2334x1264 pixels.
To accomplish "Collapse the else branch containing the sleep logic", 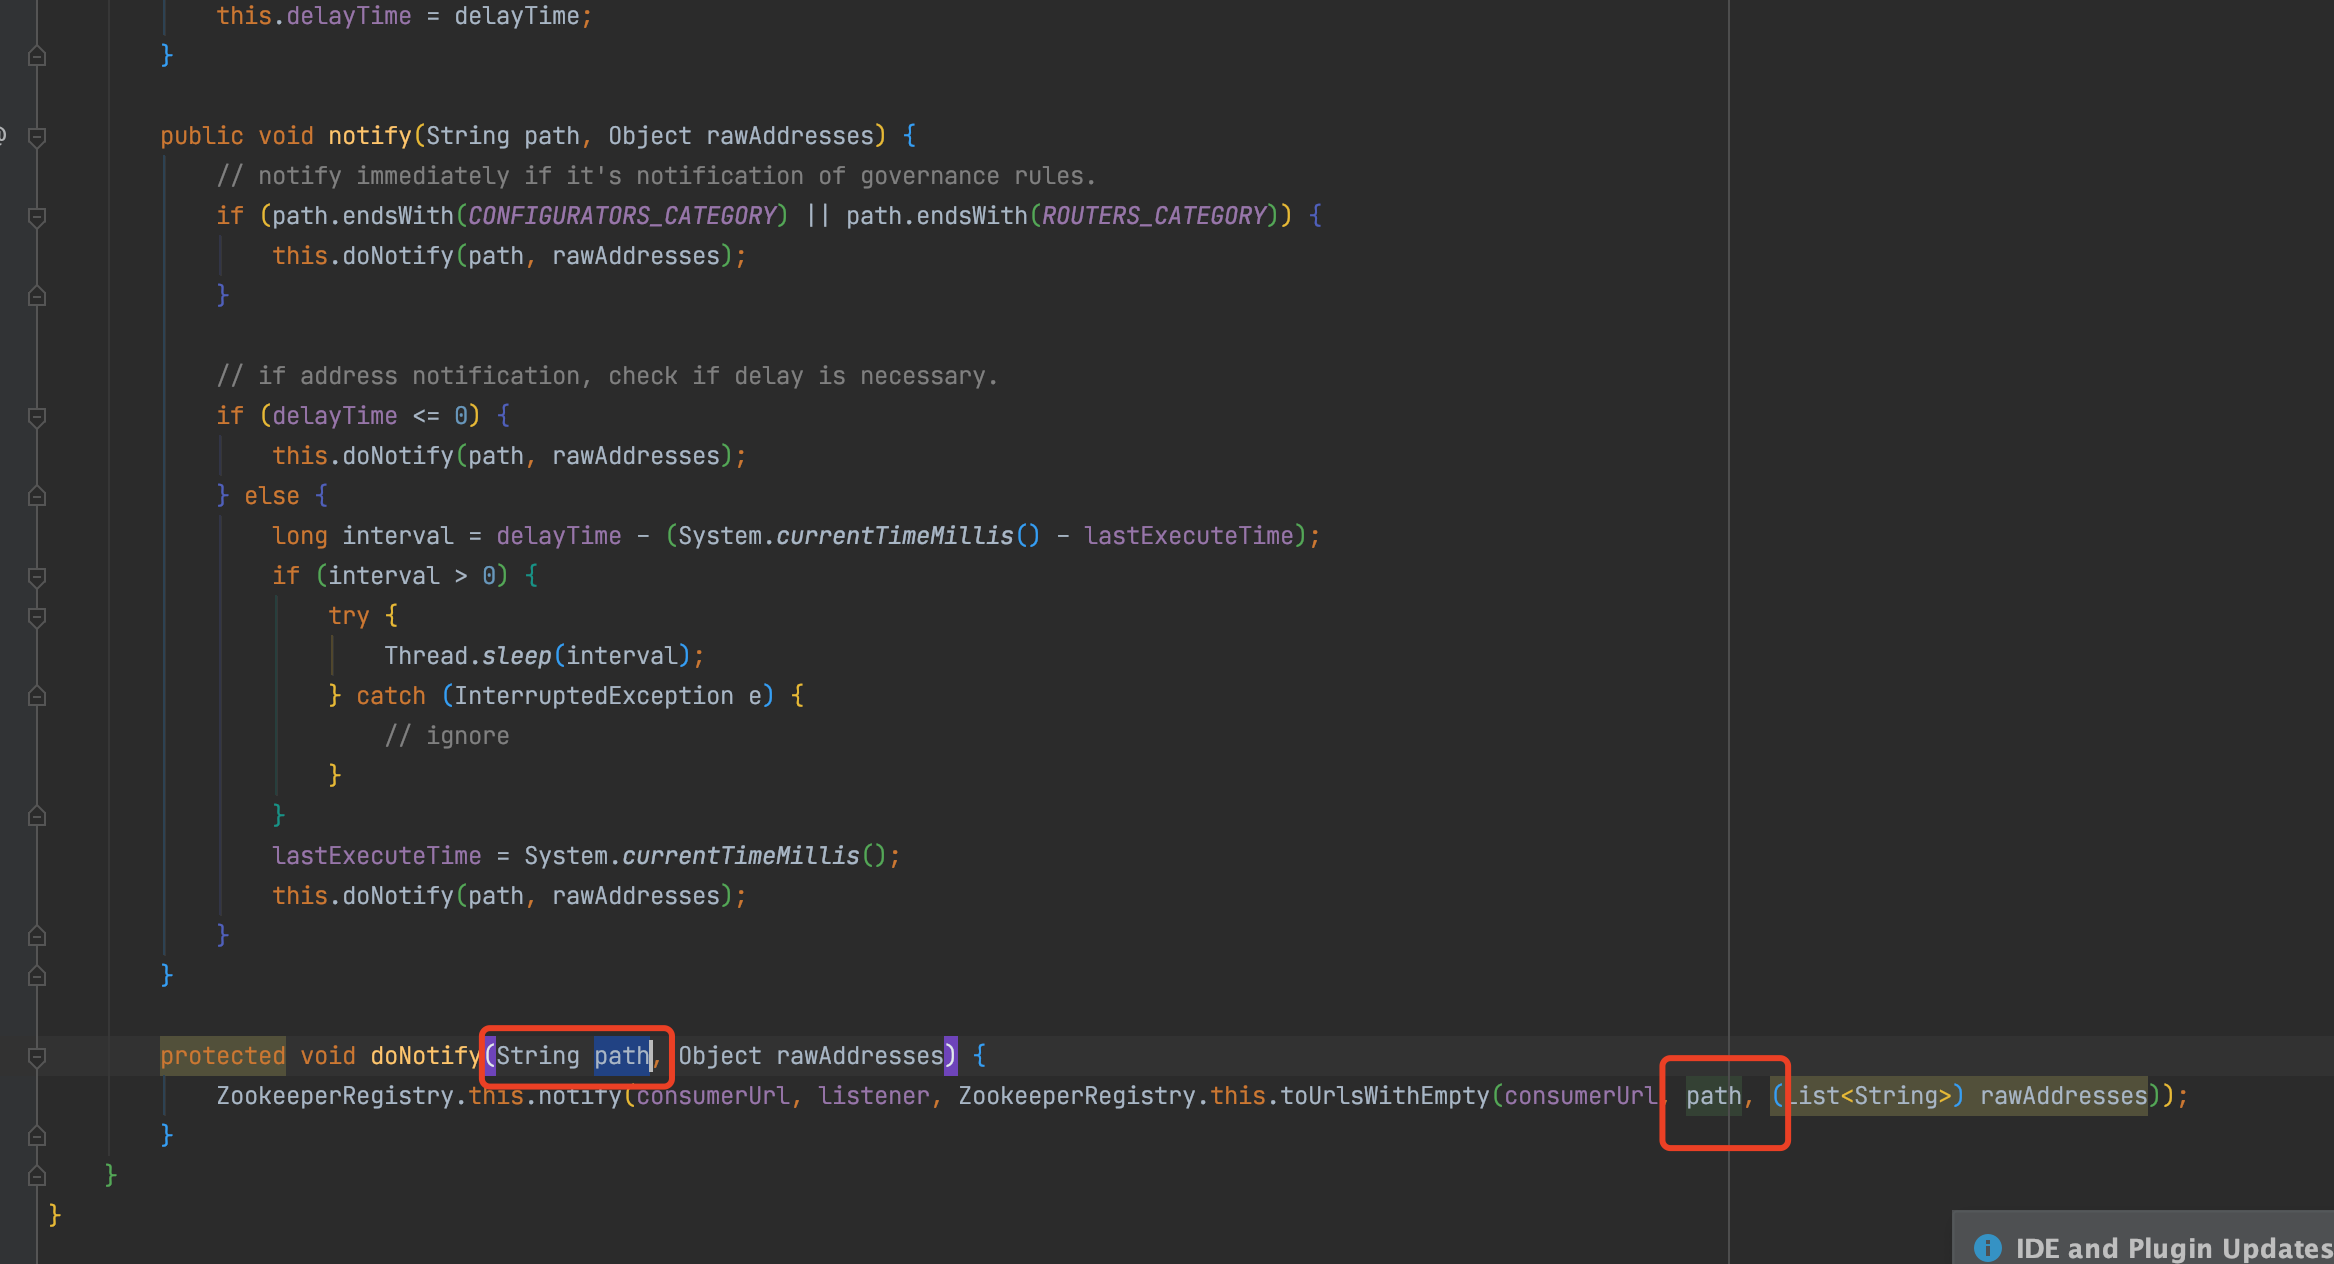I will (37, 495).
